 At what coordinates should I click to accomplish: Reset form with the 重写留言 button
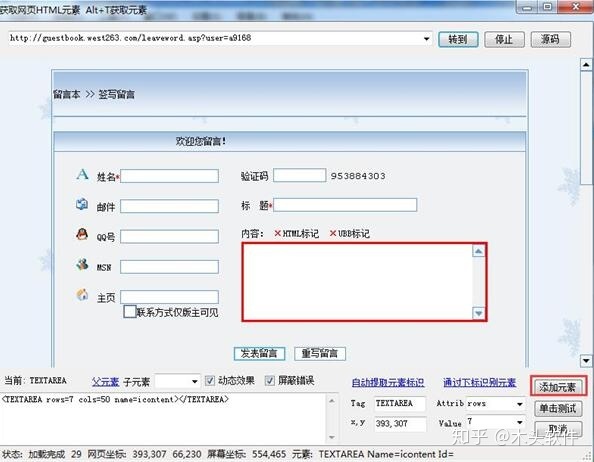(320, 354)
